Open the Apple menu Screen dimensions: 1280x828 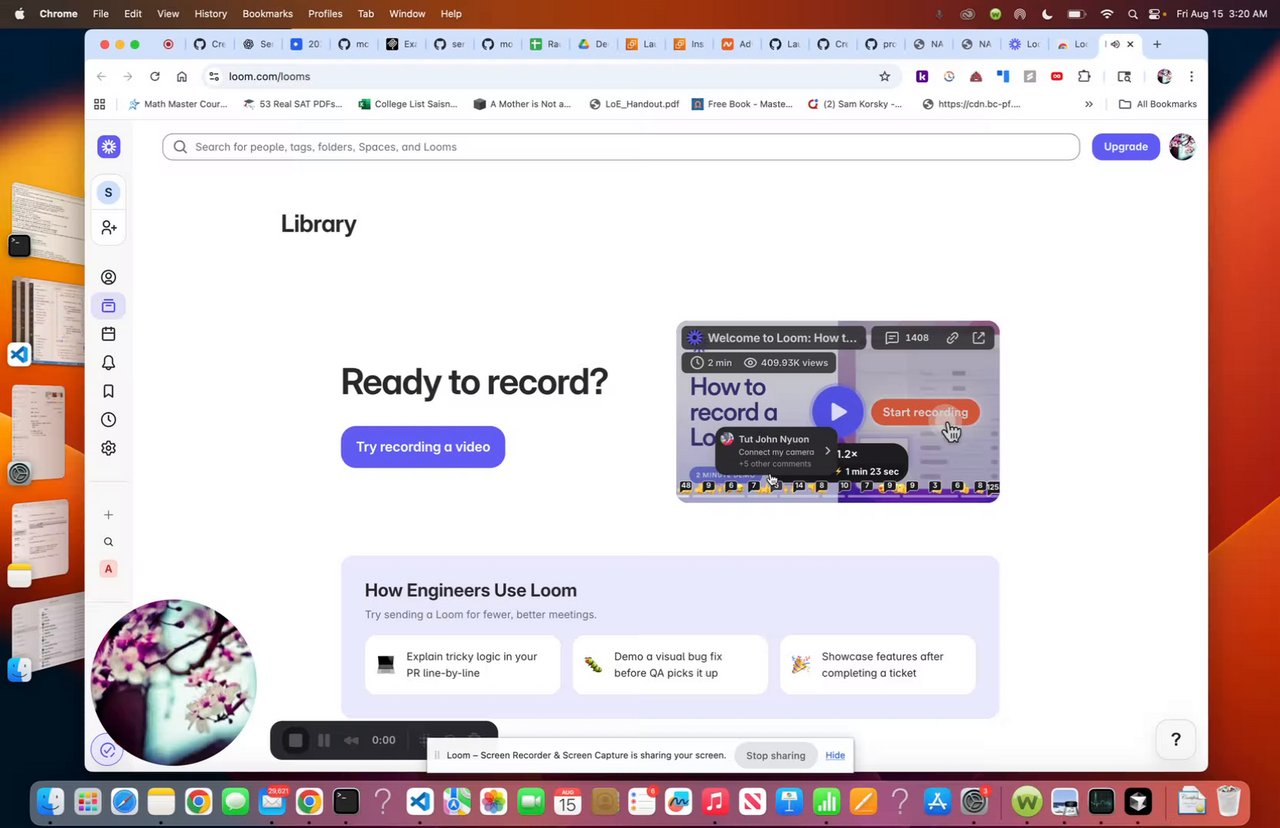19,14
